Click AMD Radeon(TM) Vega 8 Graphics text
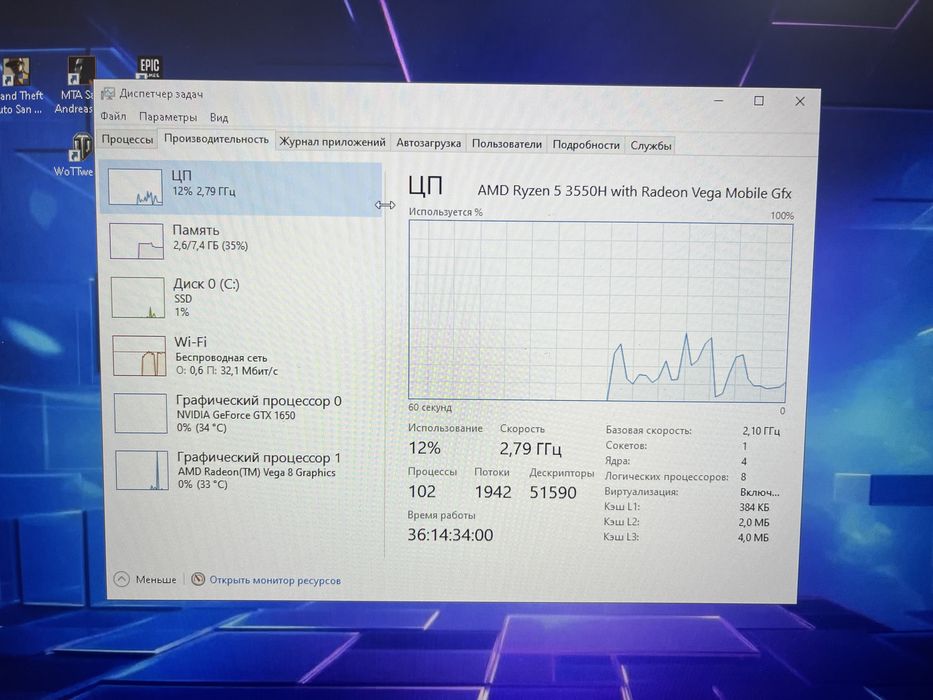Image resolution: width=933 pixels, height=700 pixels. 256,472
